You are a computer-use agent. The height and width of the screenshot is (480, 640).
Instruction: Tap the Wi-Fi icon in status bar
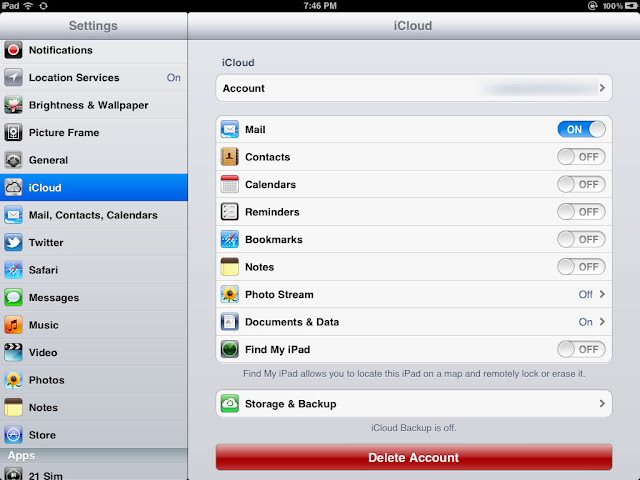click(x=28, y=6)
